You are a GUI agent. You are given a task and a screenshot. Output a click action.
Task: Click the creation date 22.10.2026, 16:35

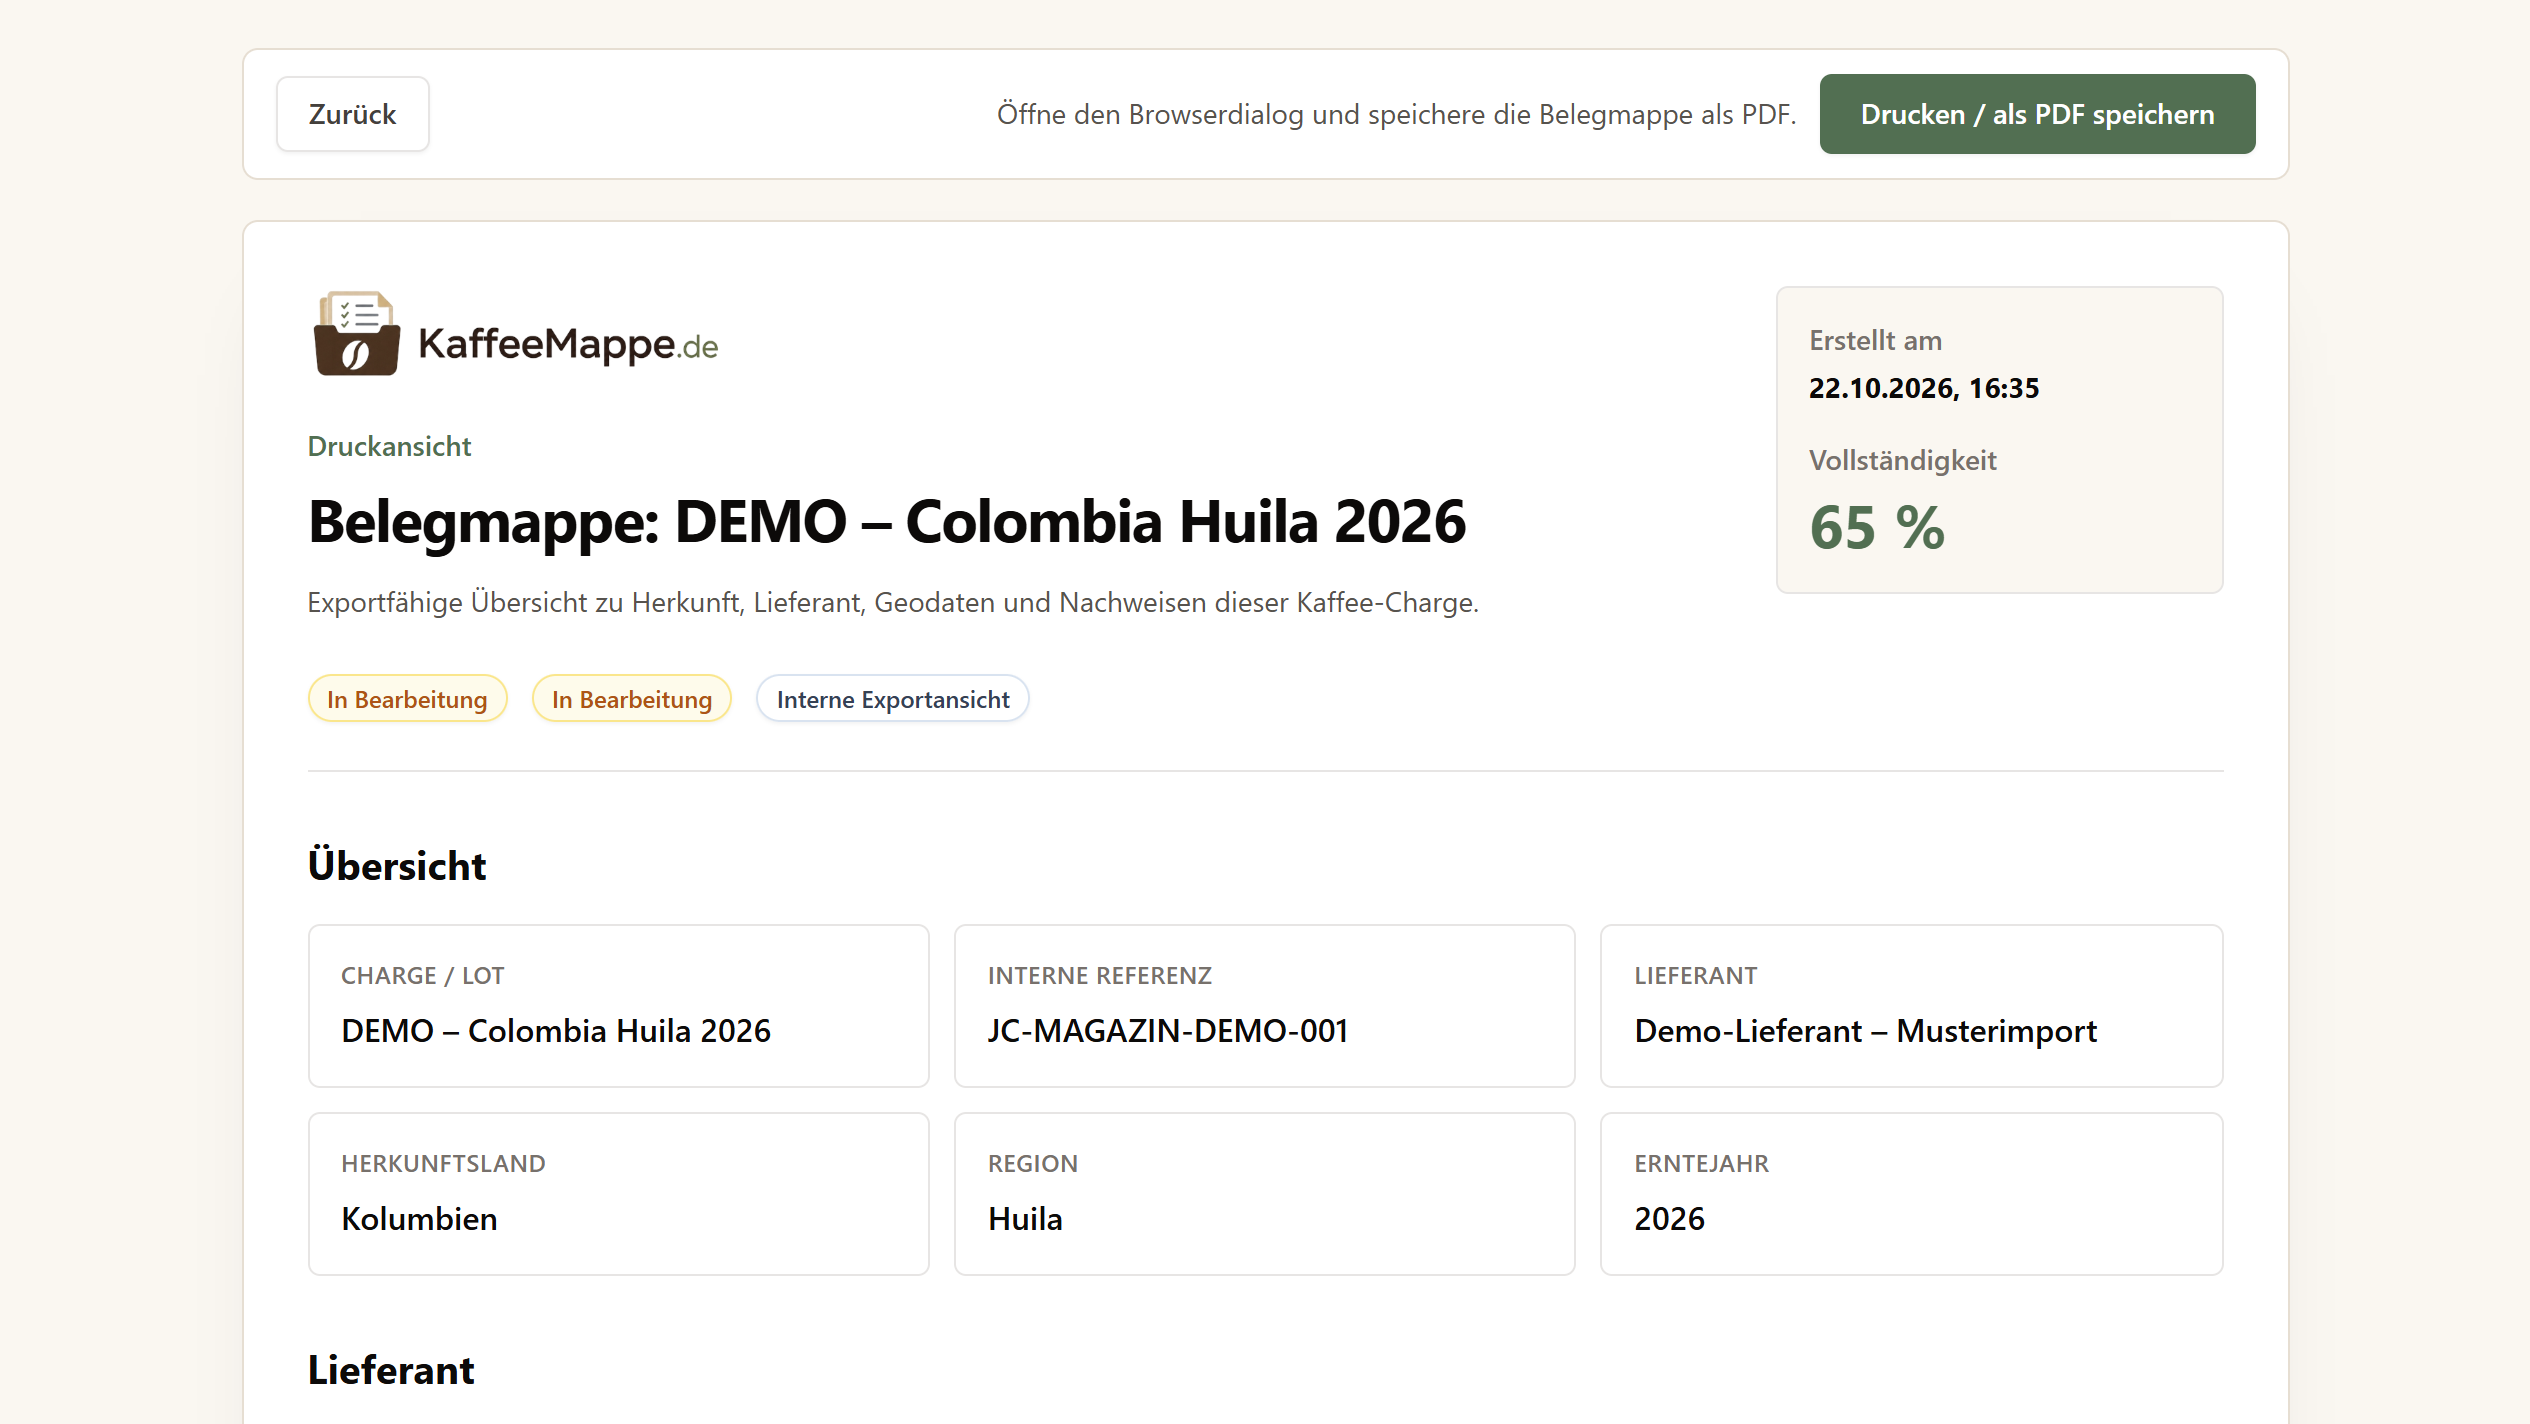pos(1924,388)
